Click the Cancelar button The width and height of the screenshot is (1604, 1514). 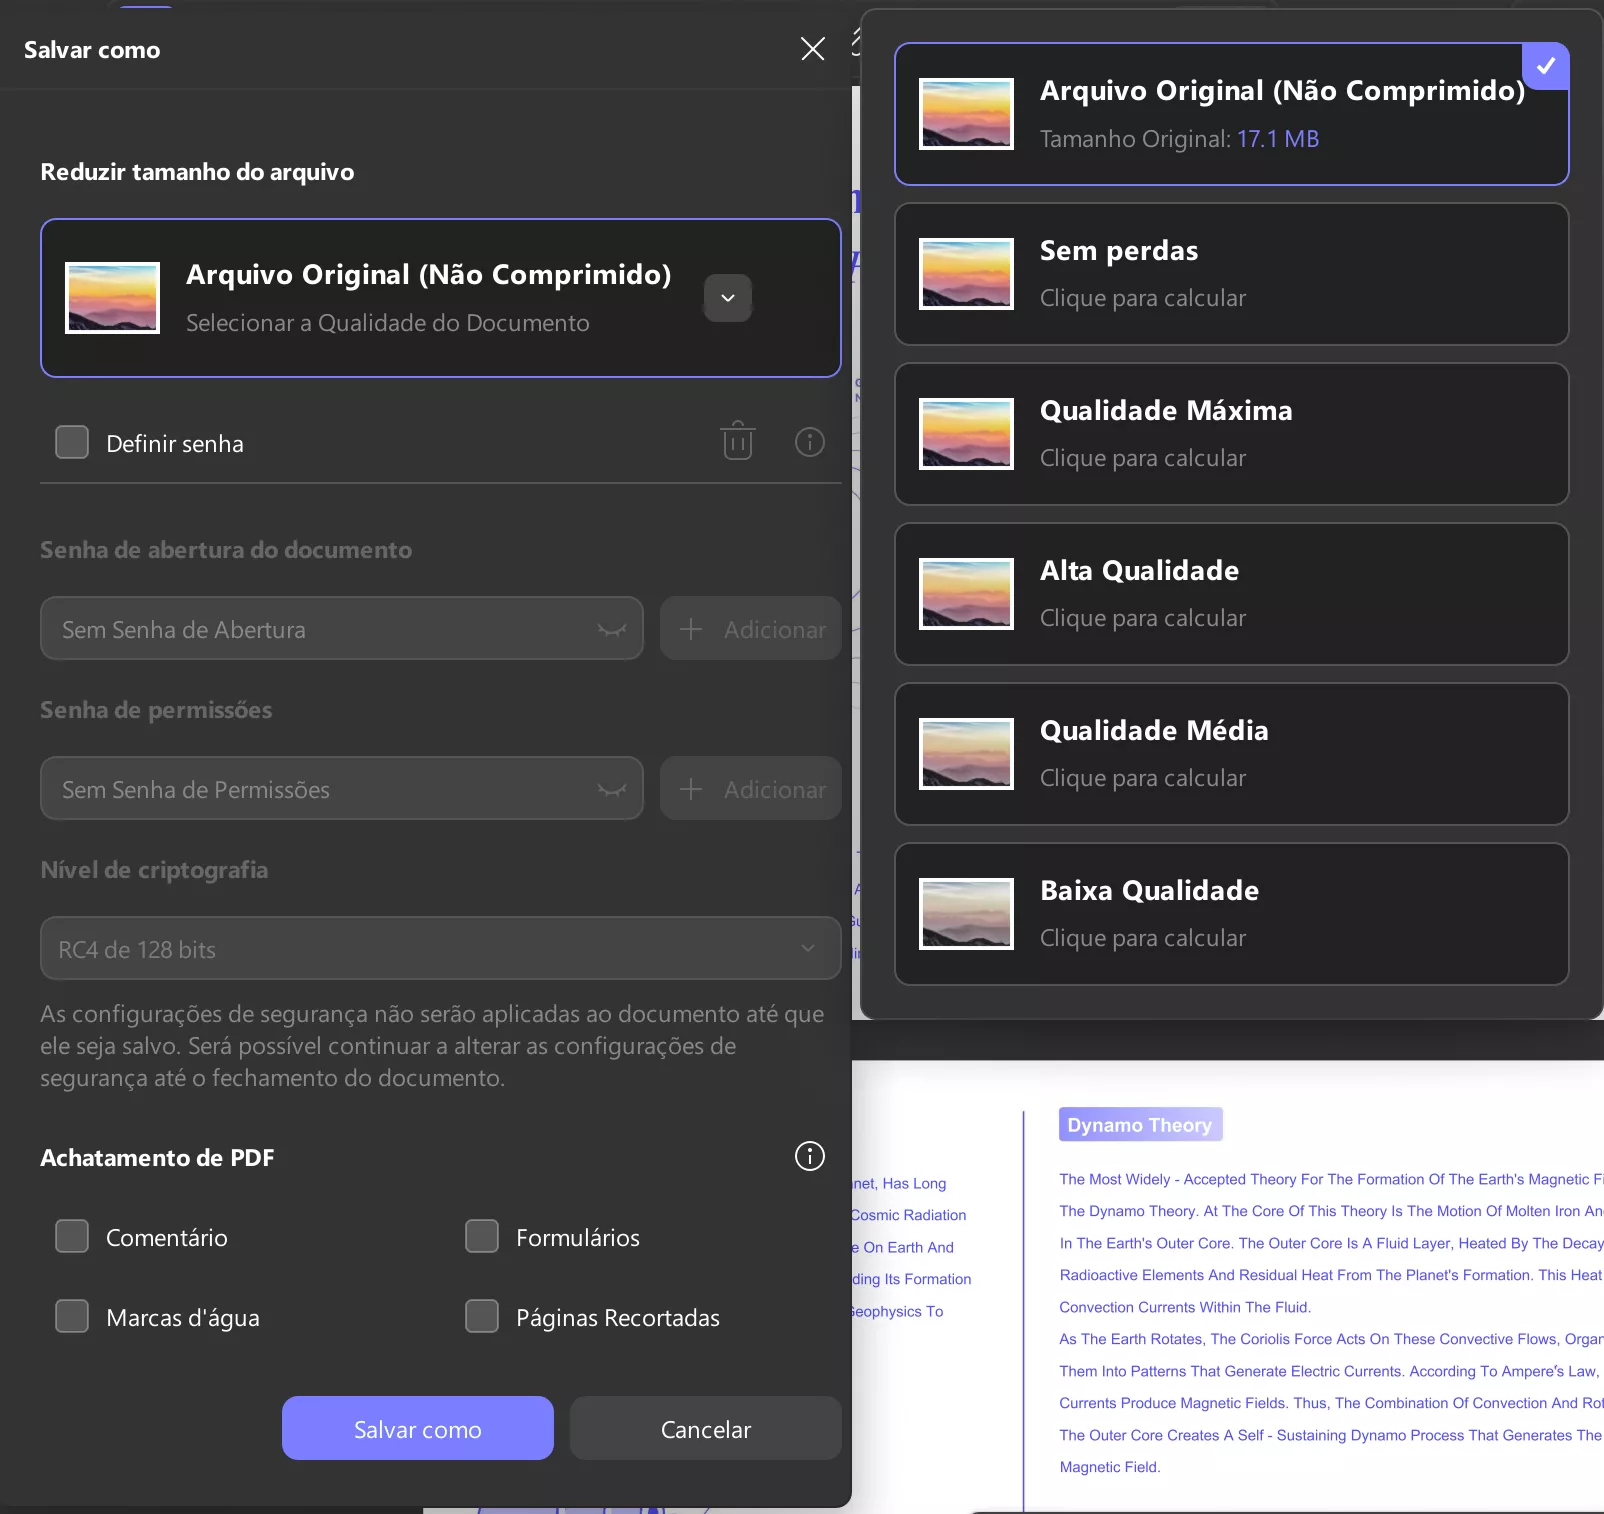[x=706, y=1428]
